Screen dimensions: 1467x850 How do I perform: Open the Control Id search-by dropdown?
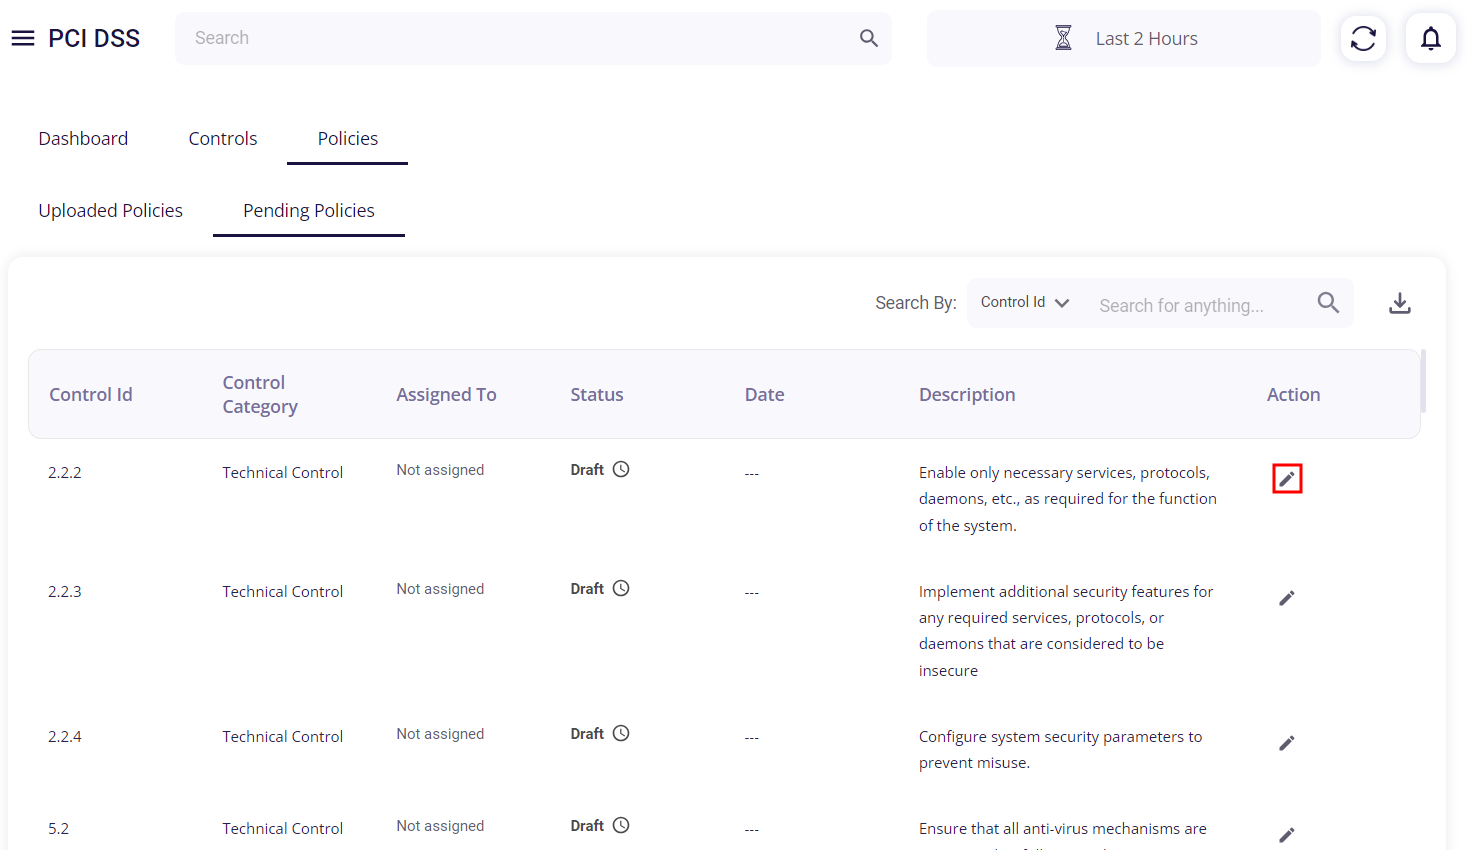[1025, 302]
